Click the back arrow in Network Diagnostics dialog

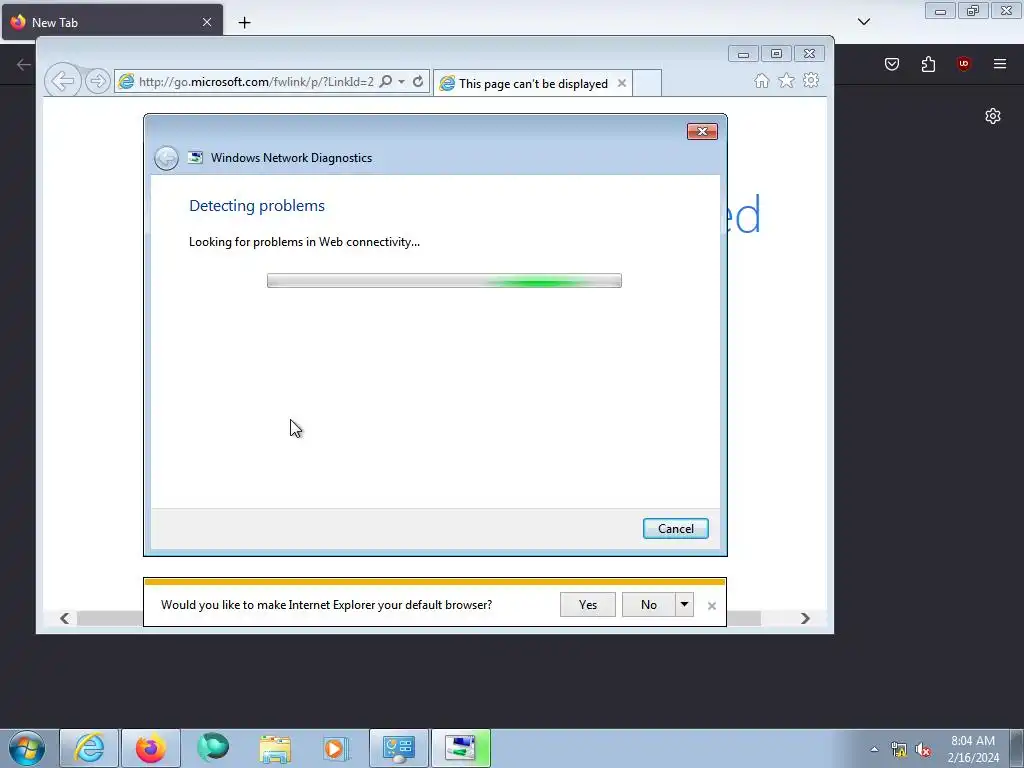pyautogui.click(x=167, y=158)
